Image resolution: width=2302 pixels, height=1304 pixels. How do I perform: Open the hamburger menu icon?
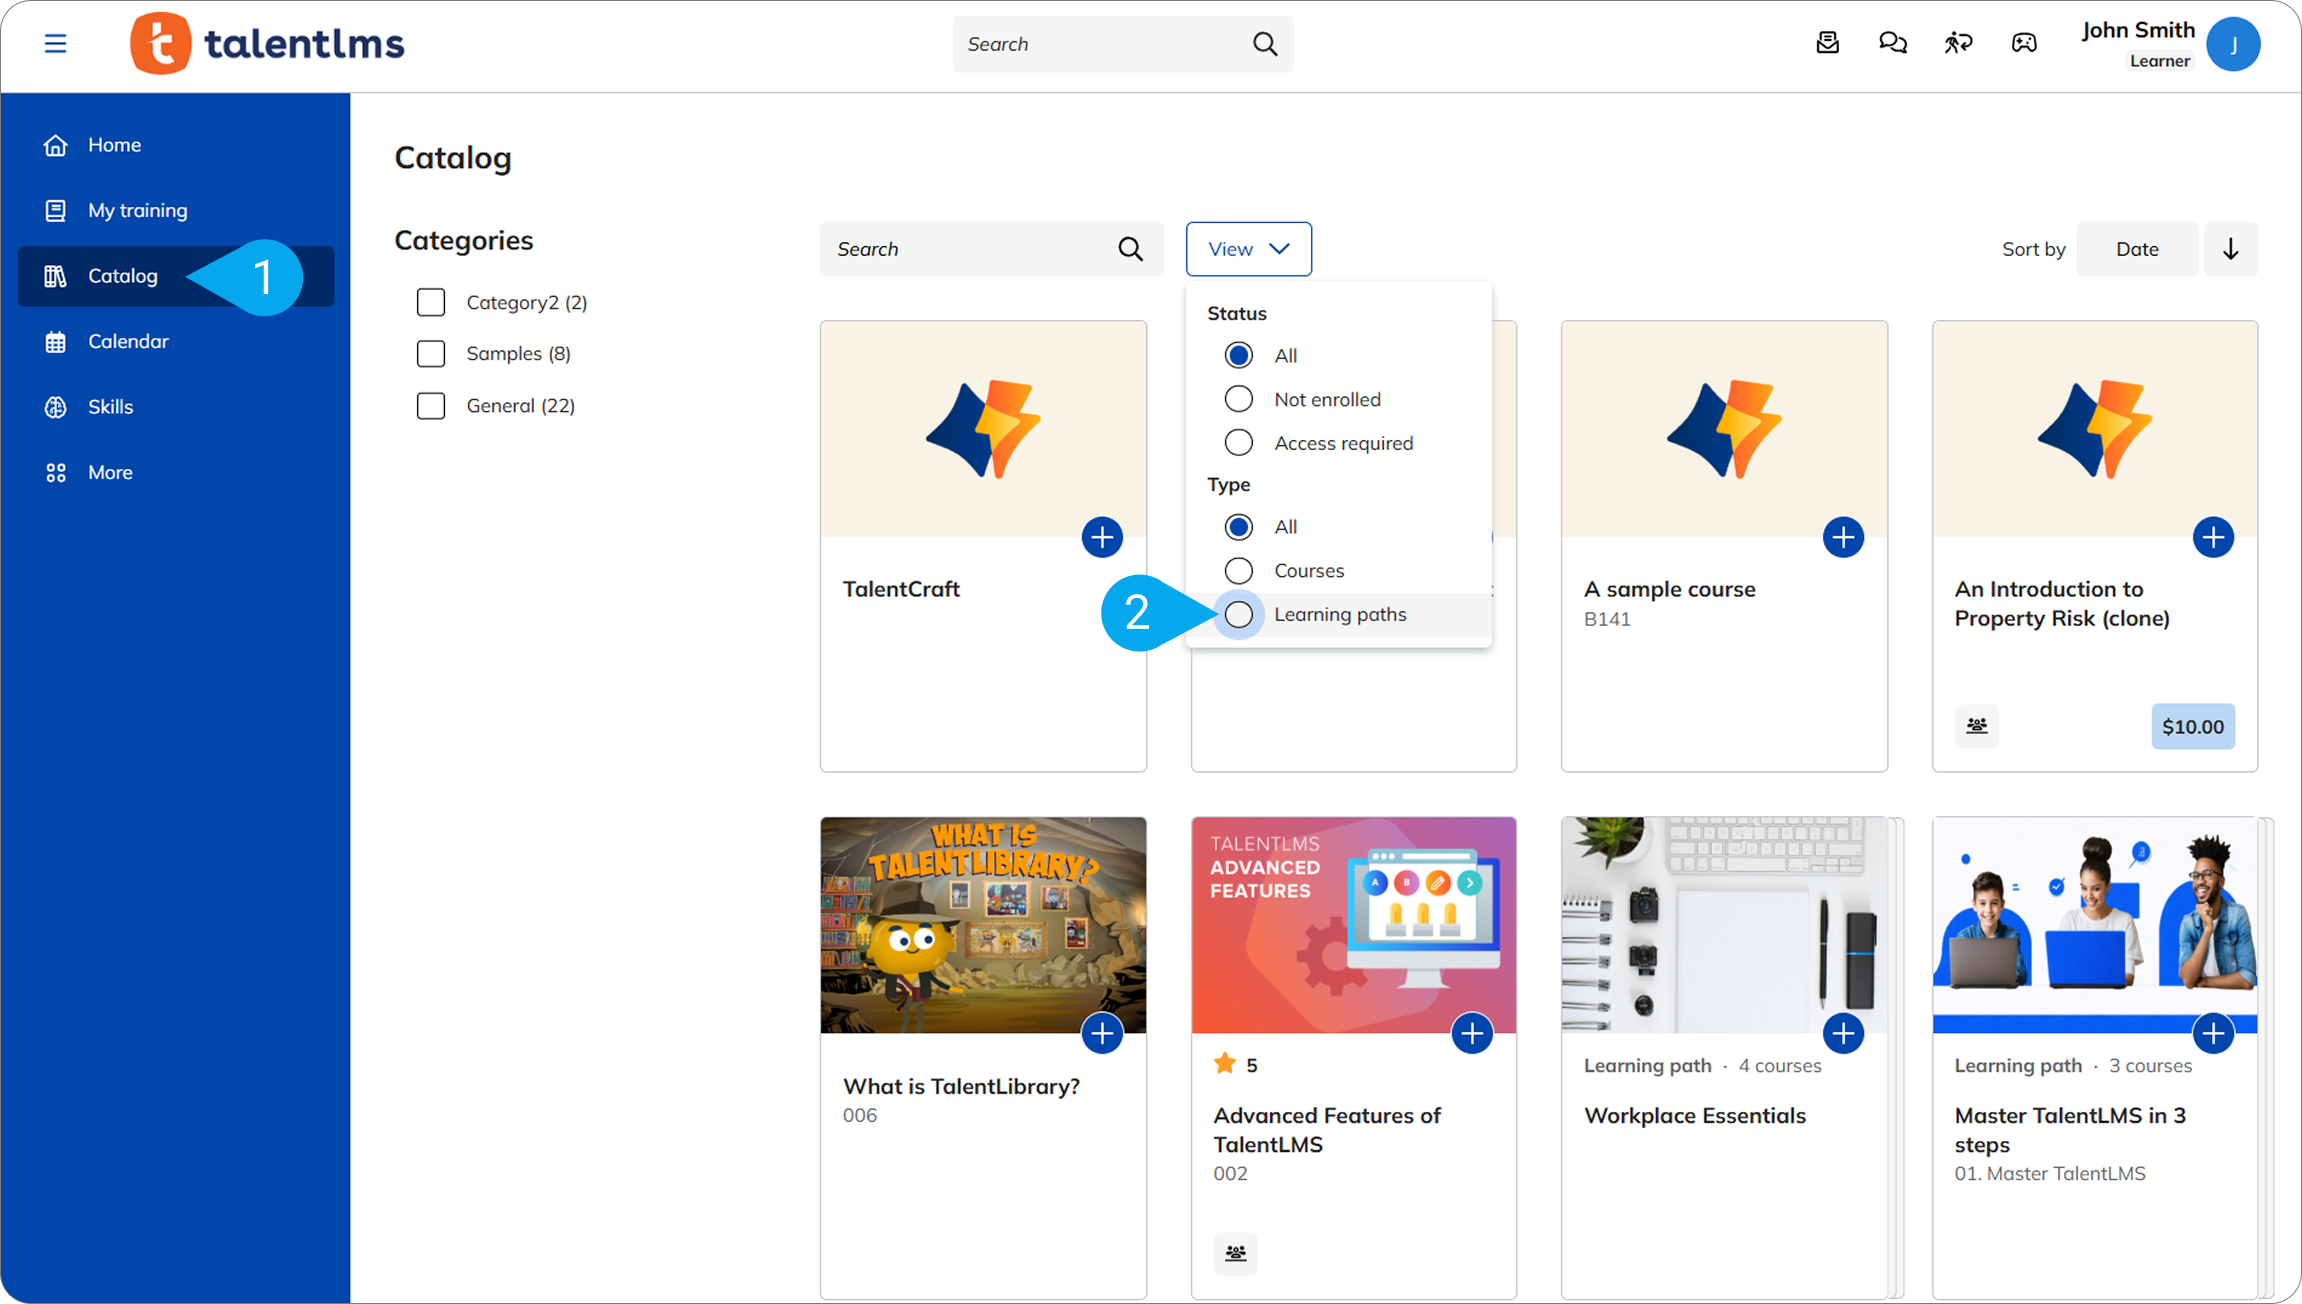point(55,44)
